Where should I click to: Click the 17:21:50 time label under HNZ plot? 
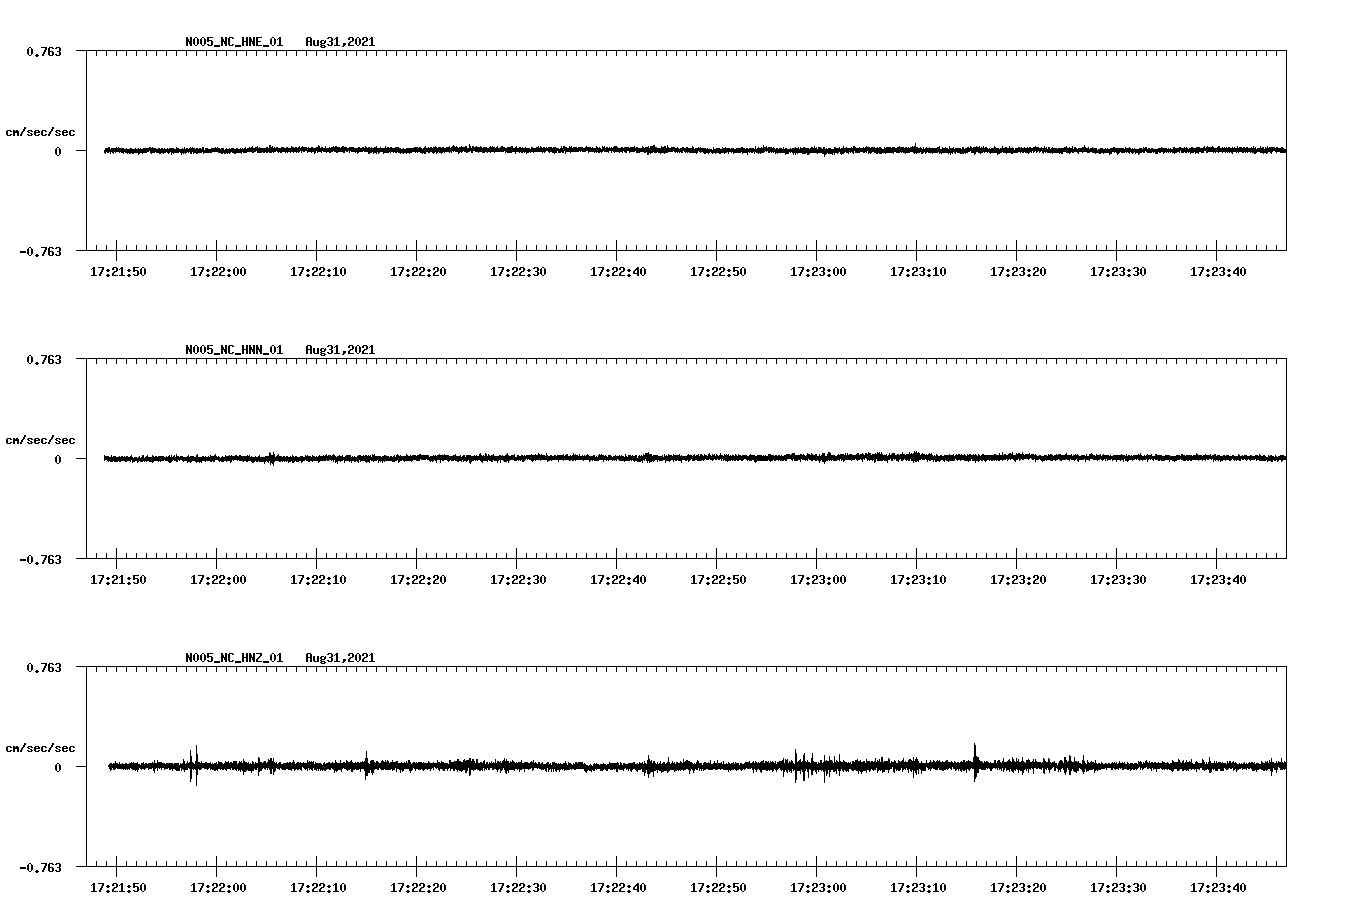(118, 888)
